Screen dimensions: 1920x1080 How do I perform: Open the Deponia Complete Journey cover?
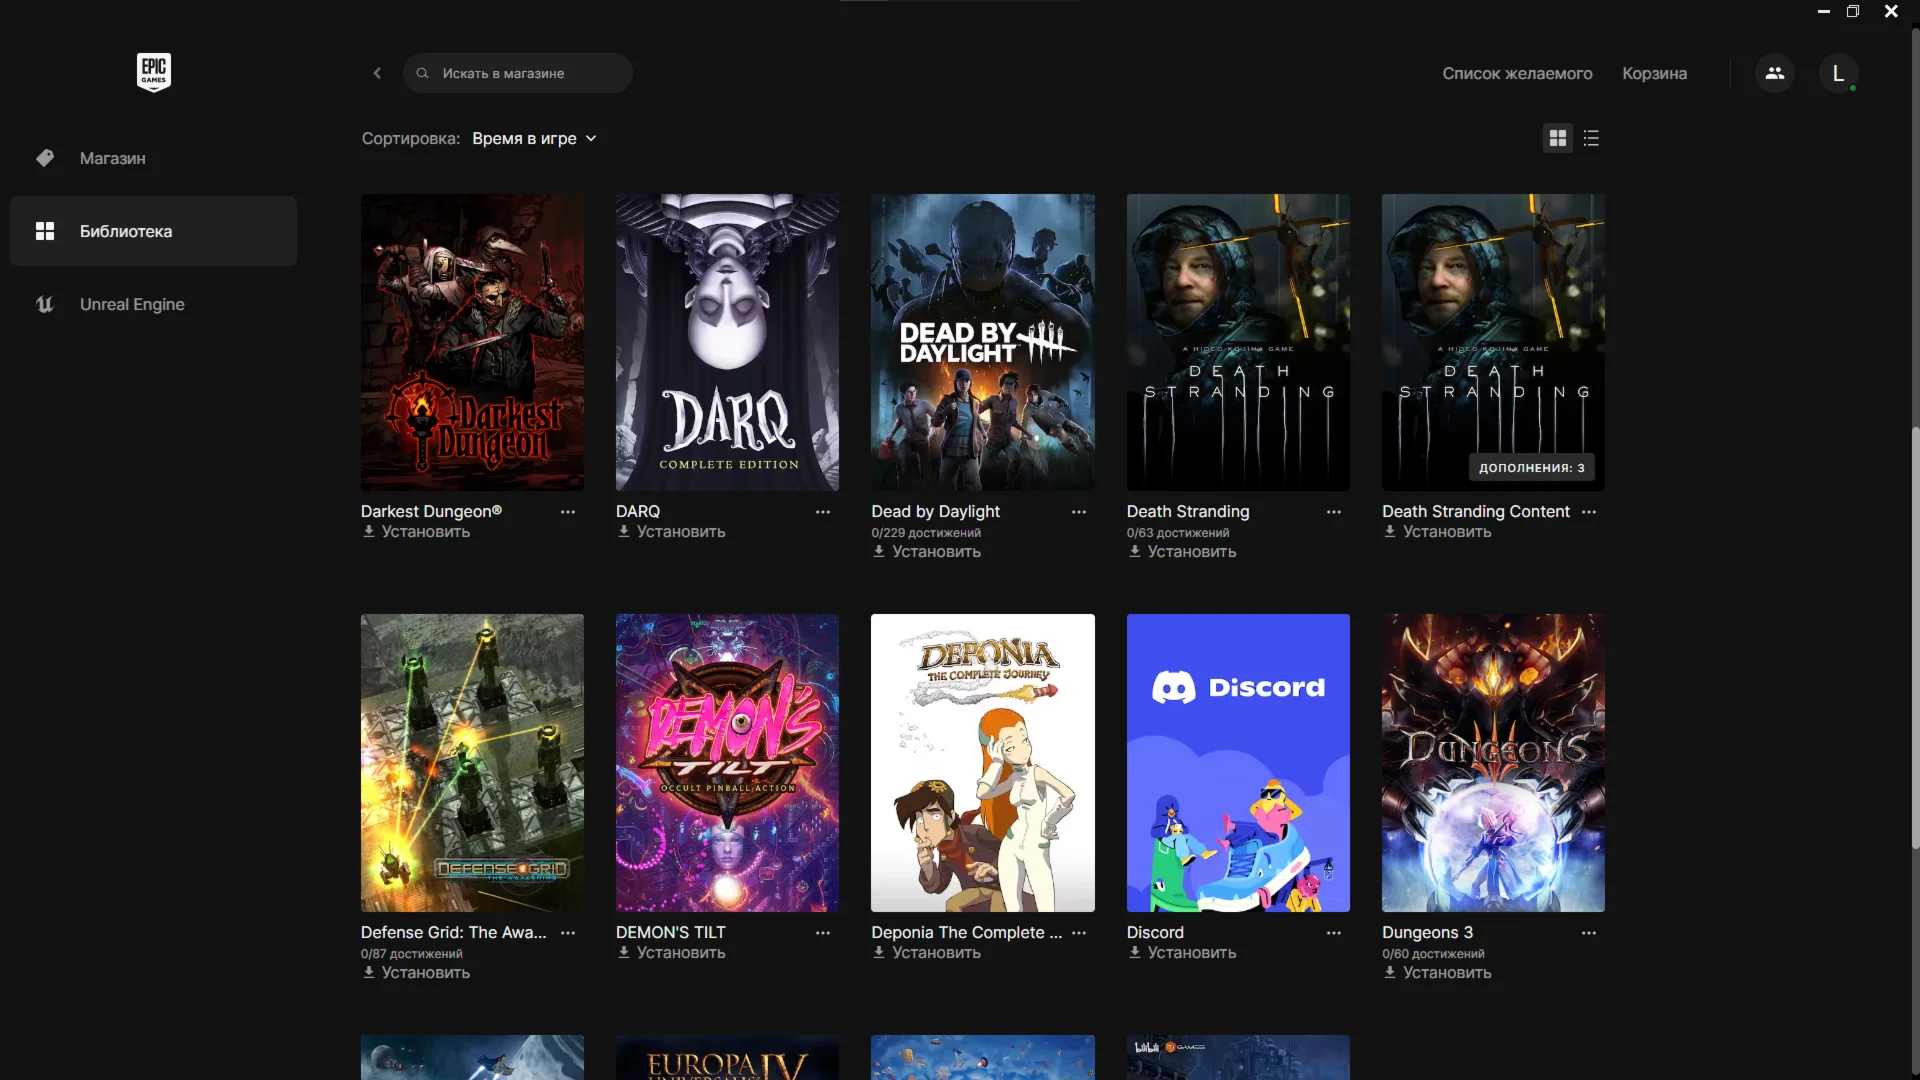click(x=982, y=762)
